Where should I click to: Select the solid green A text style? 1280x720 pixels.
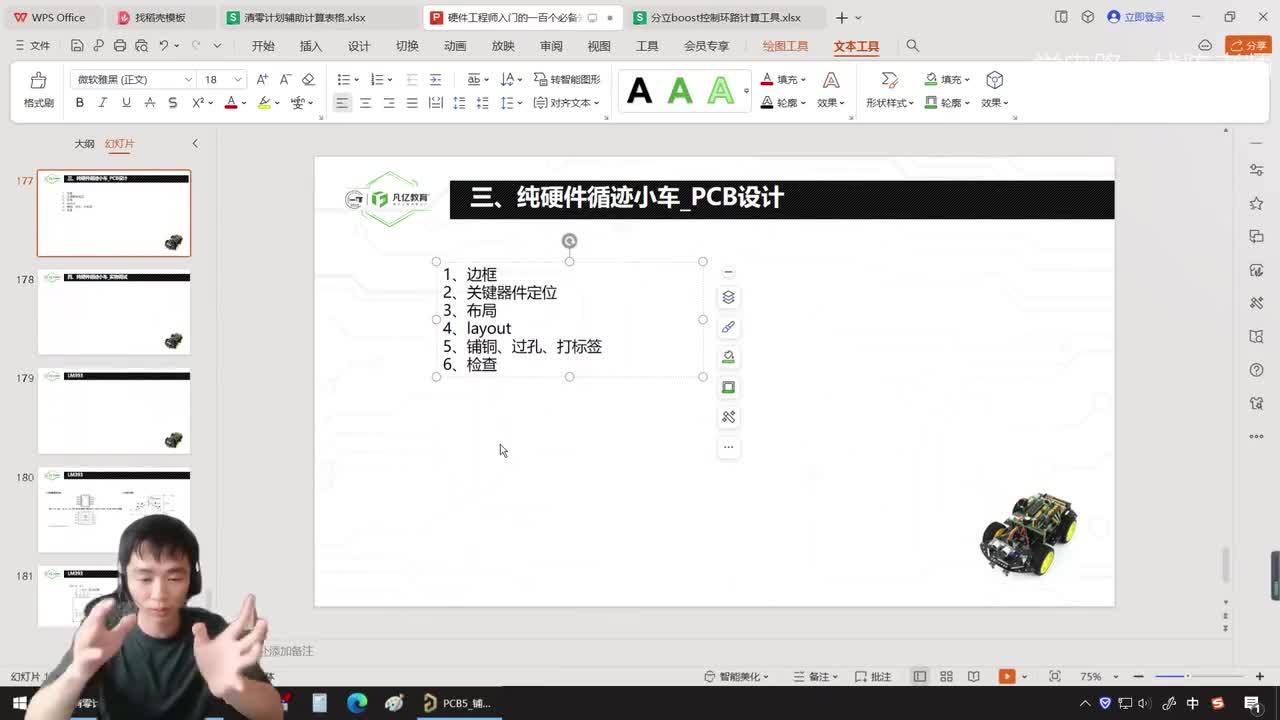pos(680,91)
